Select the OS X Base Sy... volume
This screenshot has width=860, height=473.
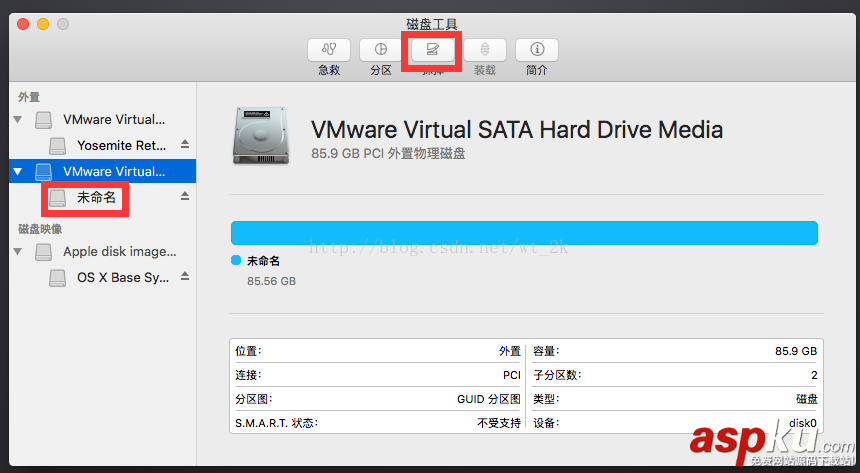(122, 278)
